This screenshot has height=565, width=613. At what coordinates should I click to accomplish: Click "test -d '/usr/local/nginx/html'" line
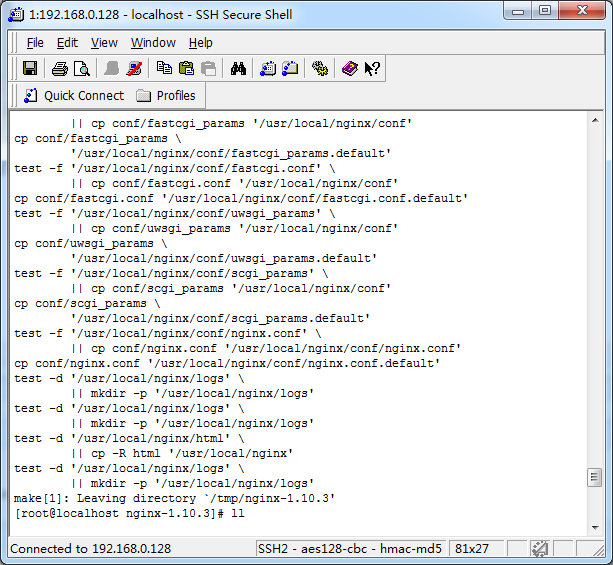tap(129, 438)
